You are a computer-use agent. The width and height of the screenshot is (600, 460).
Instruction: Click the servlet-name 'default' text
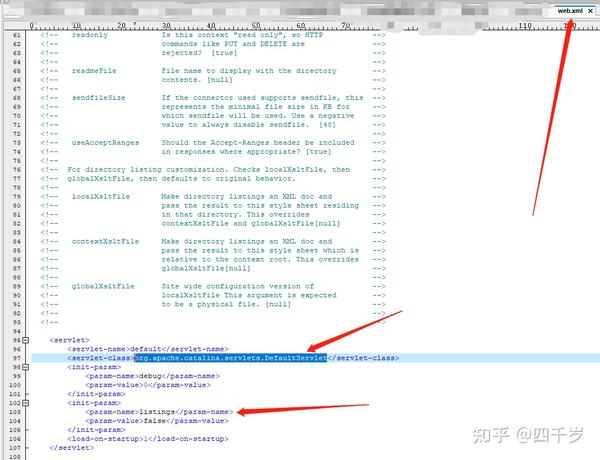146,349
